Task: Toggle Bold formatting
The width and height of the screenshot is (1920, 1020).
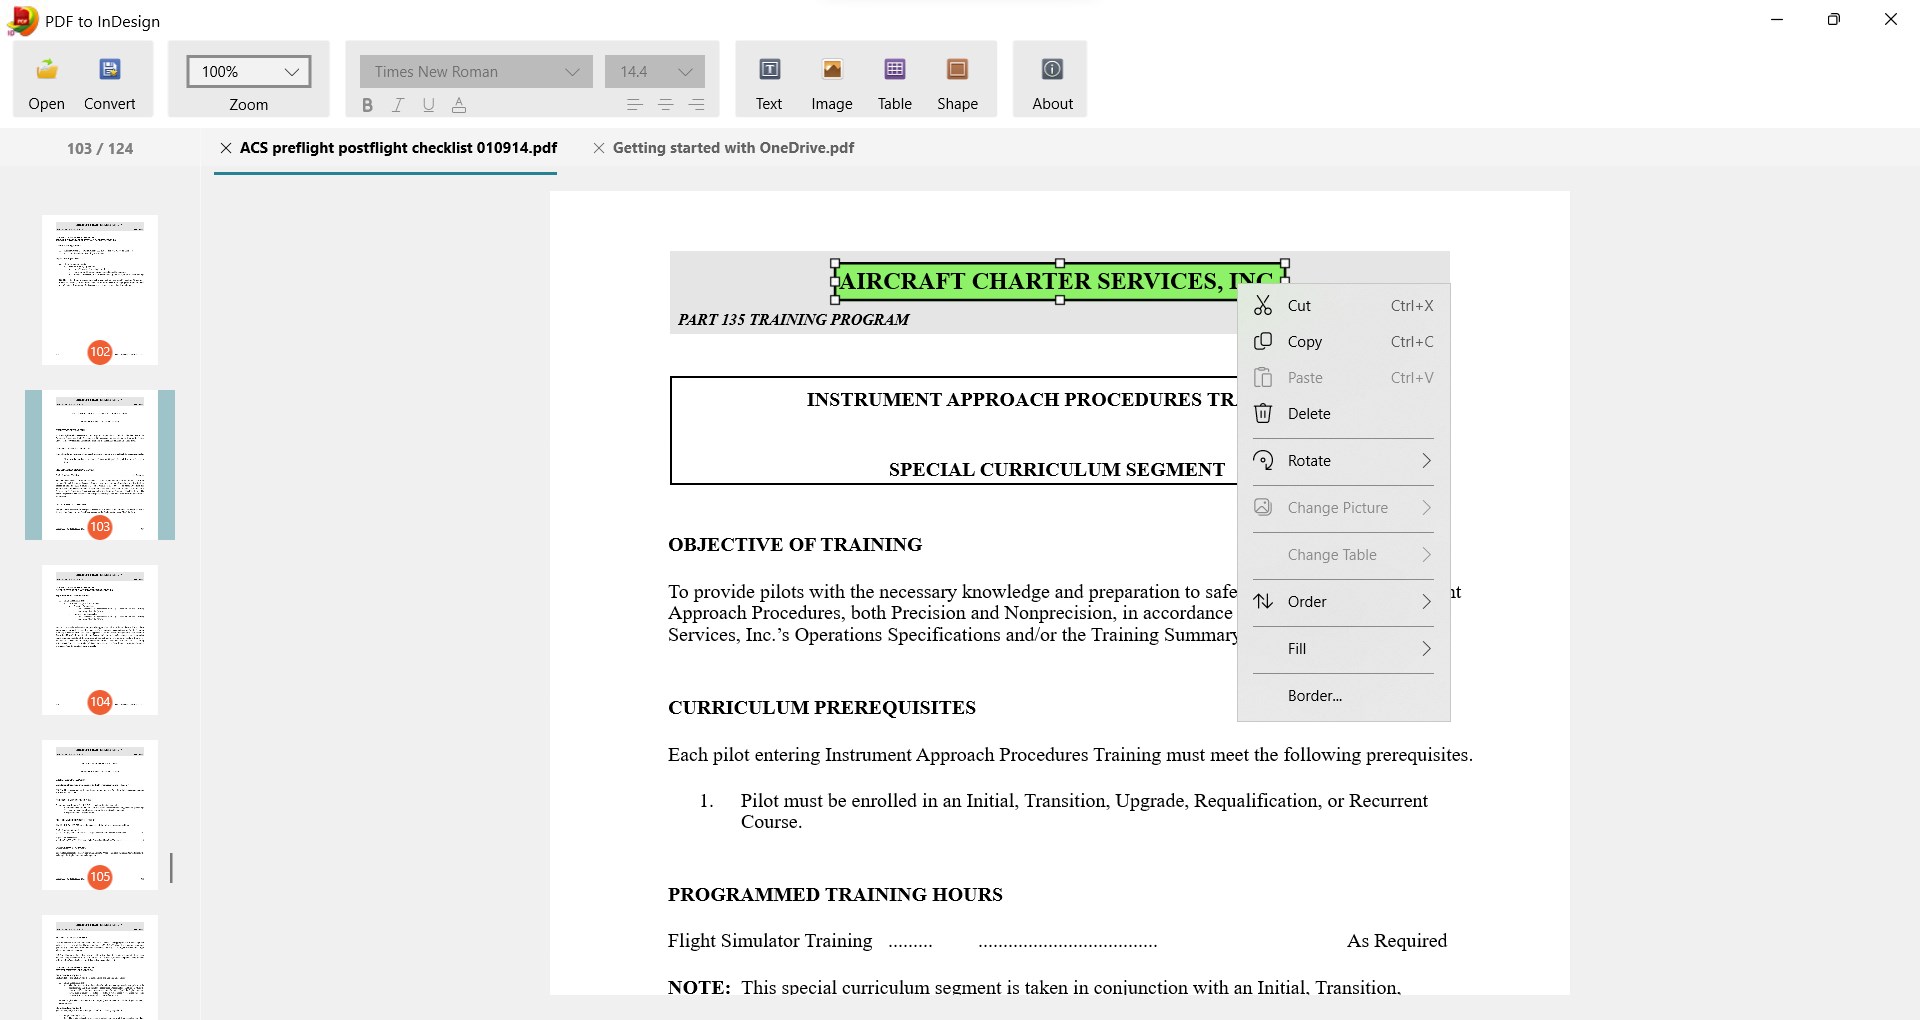Action: [367, 105]
